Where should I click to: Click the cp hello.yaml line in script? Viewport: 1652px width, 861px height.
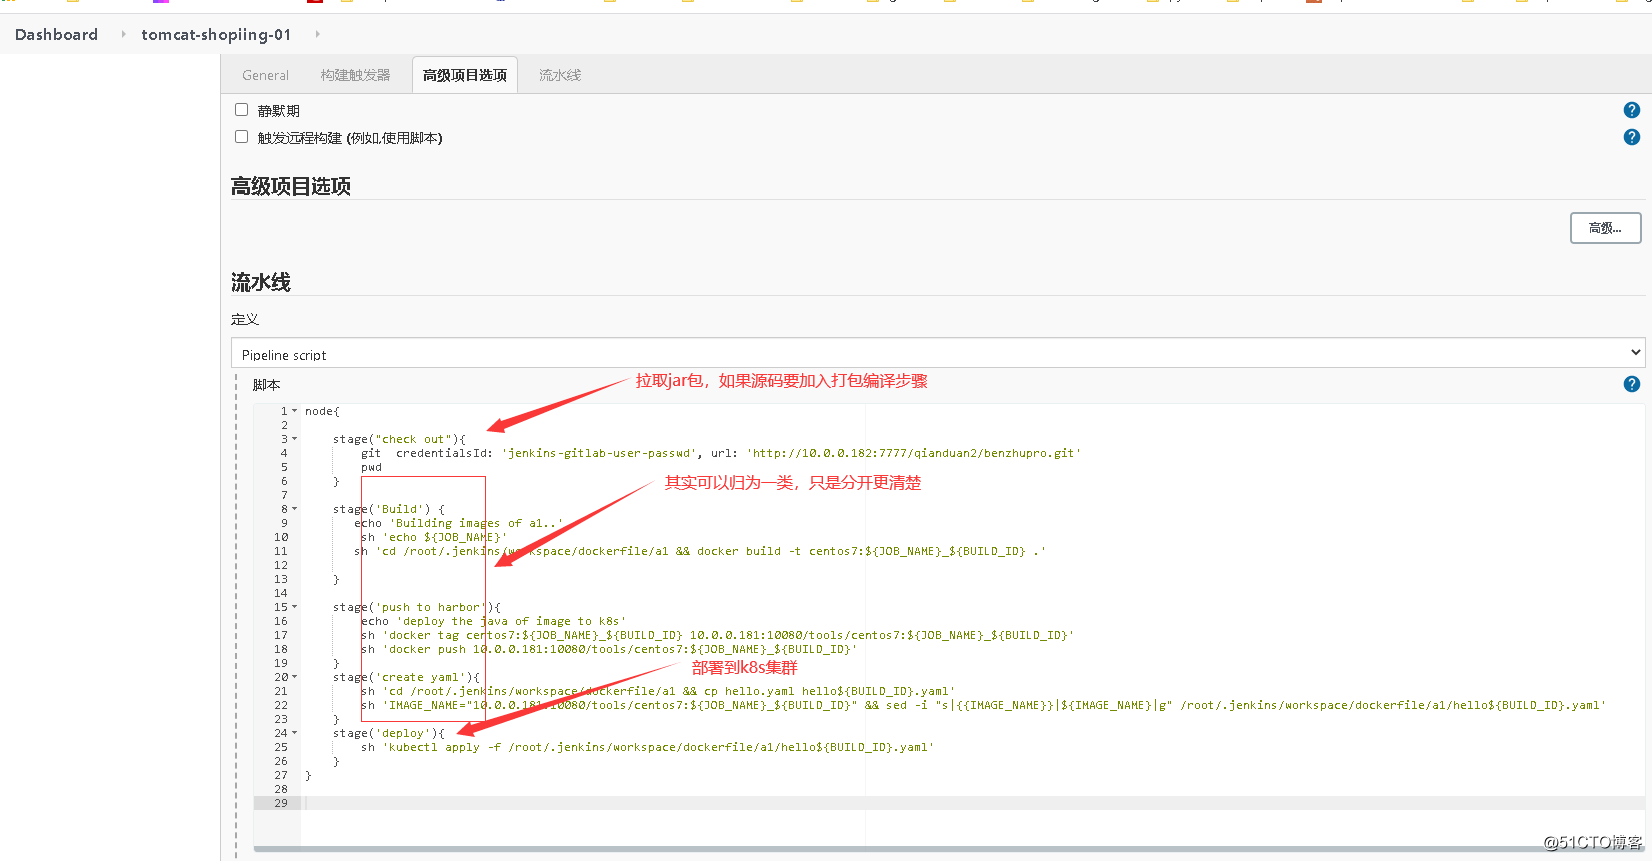pyautogui.click(x=658, y=691)
